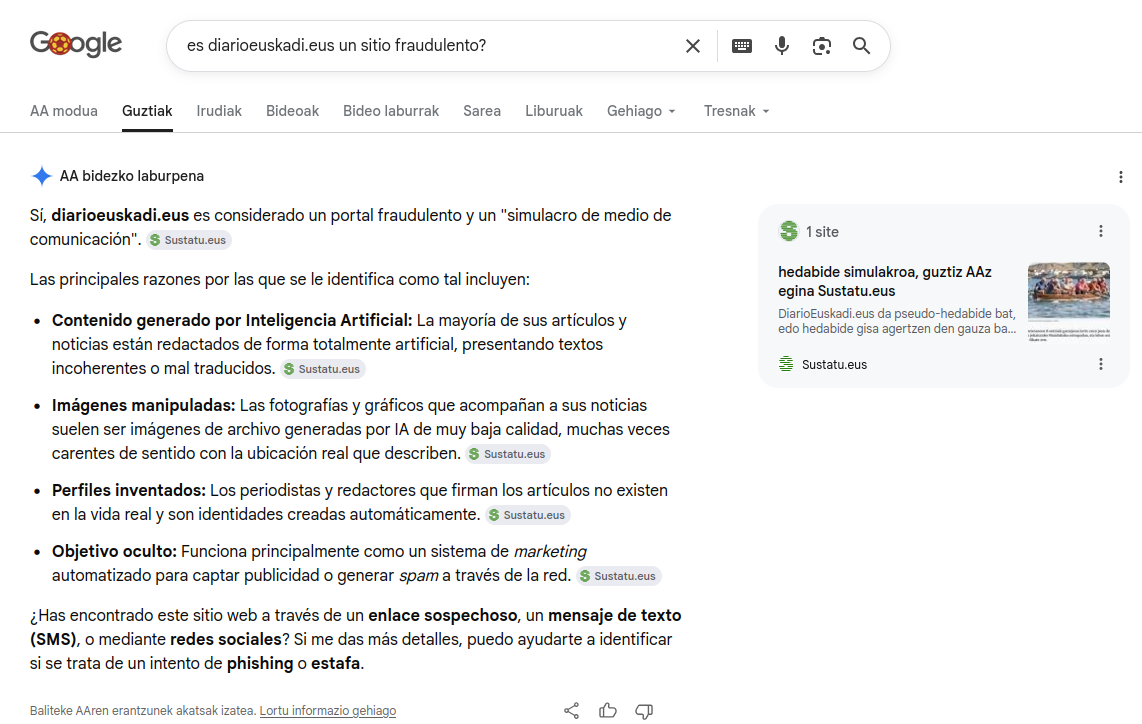Open three-dot menu beside '1 site'
The image size is (1142, 724).
coord(1100,231)
